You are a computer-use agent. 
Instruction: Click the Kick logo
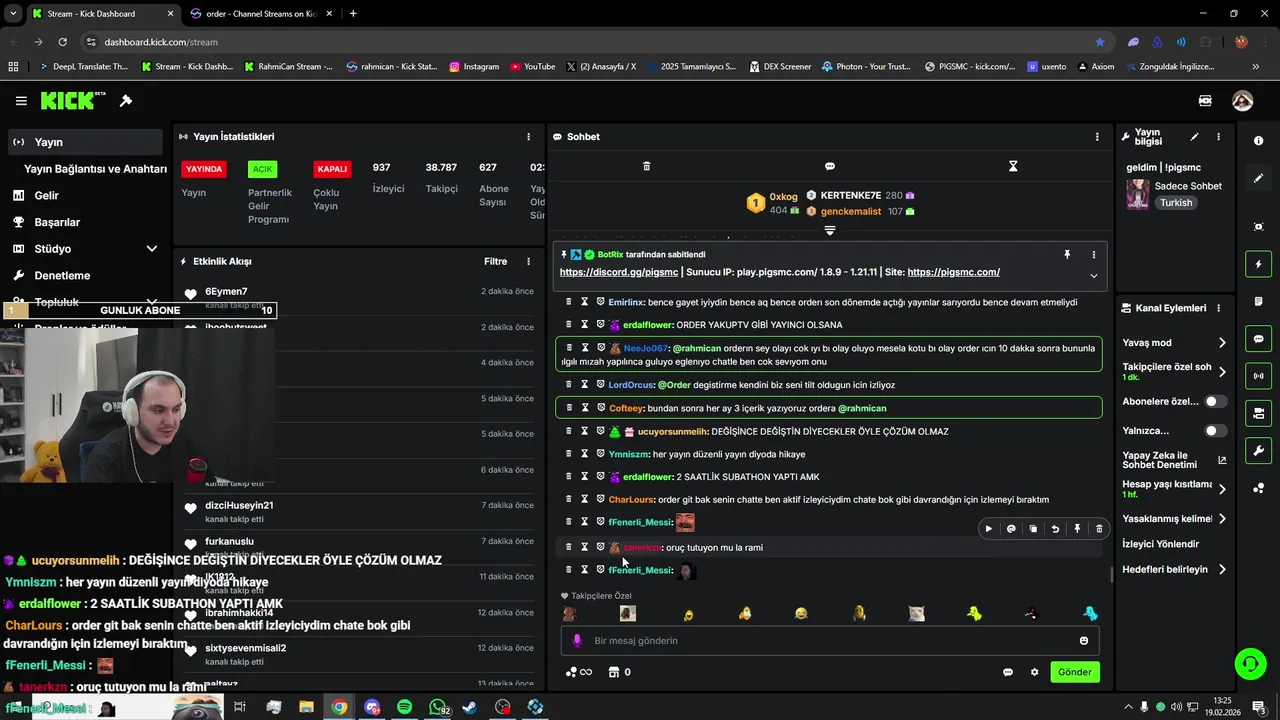coord(73,101)
